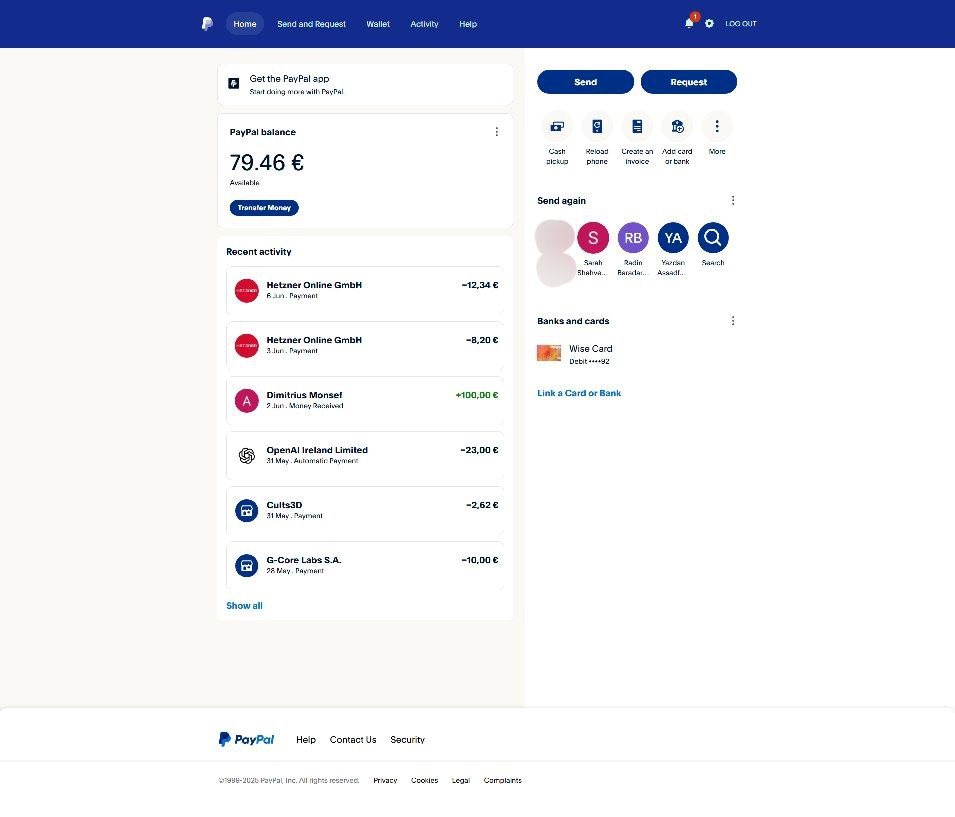Open account settings gear

(x=709, y=24)
